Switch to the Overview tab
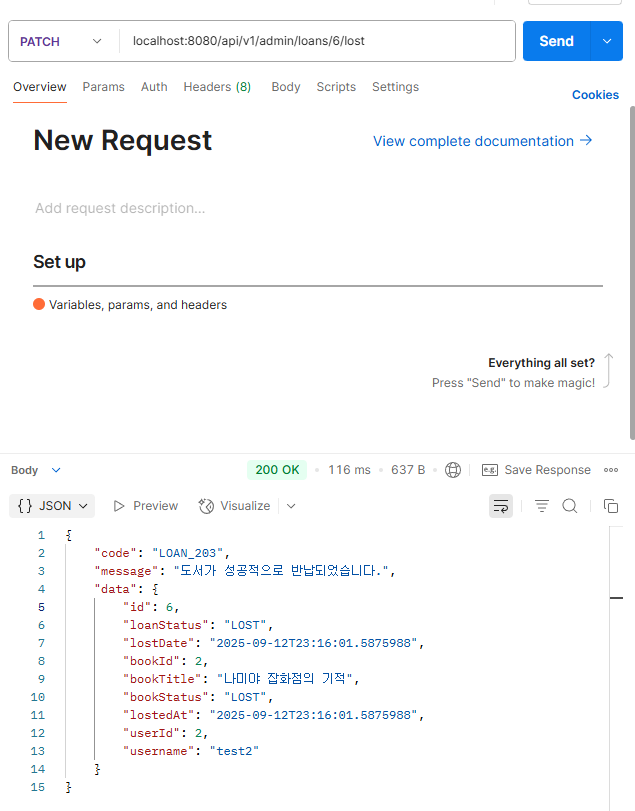This screenshot has height=811, width=635. pos(40,87)
